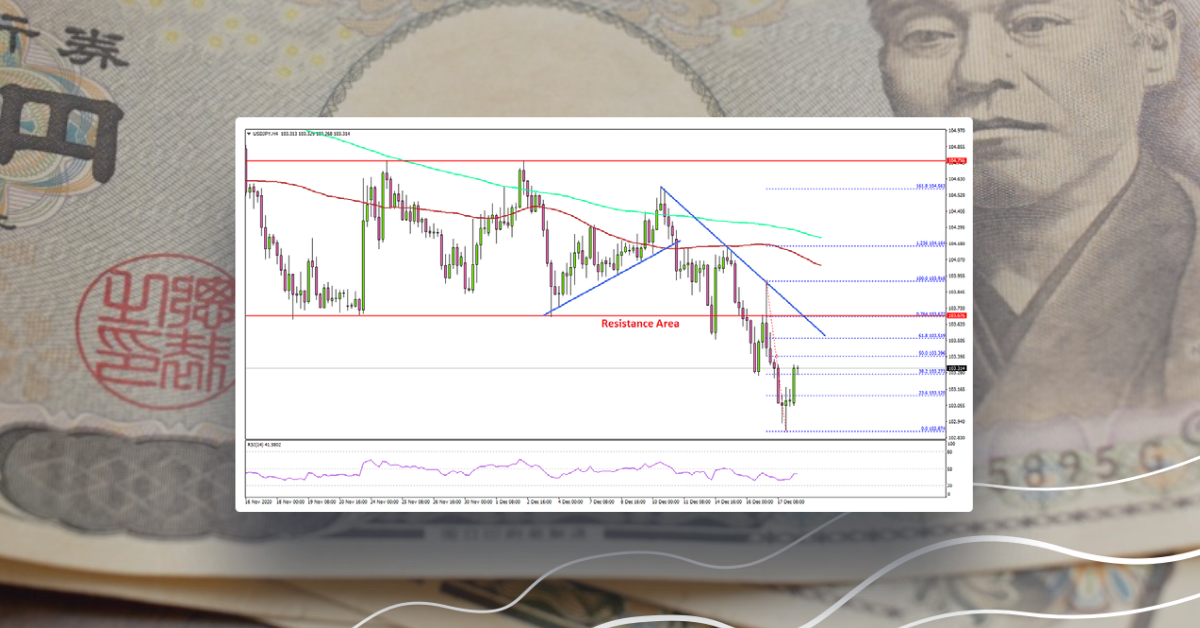Expand the USDJPY,H4 symbol dropdown arrow
This screenshot has height=628, width=1200.
click(248, 131)
